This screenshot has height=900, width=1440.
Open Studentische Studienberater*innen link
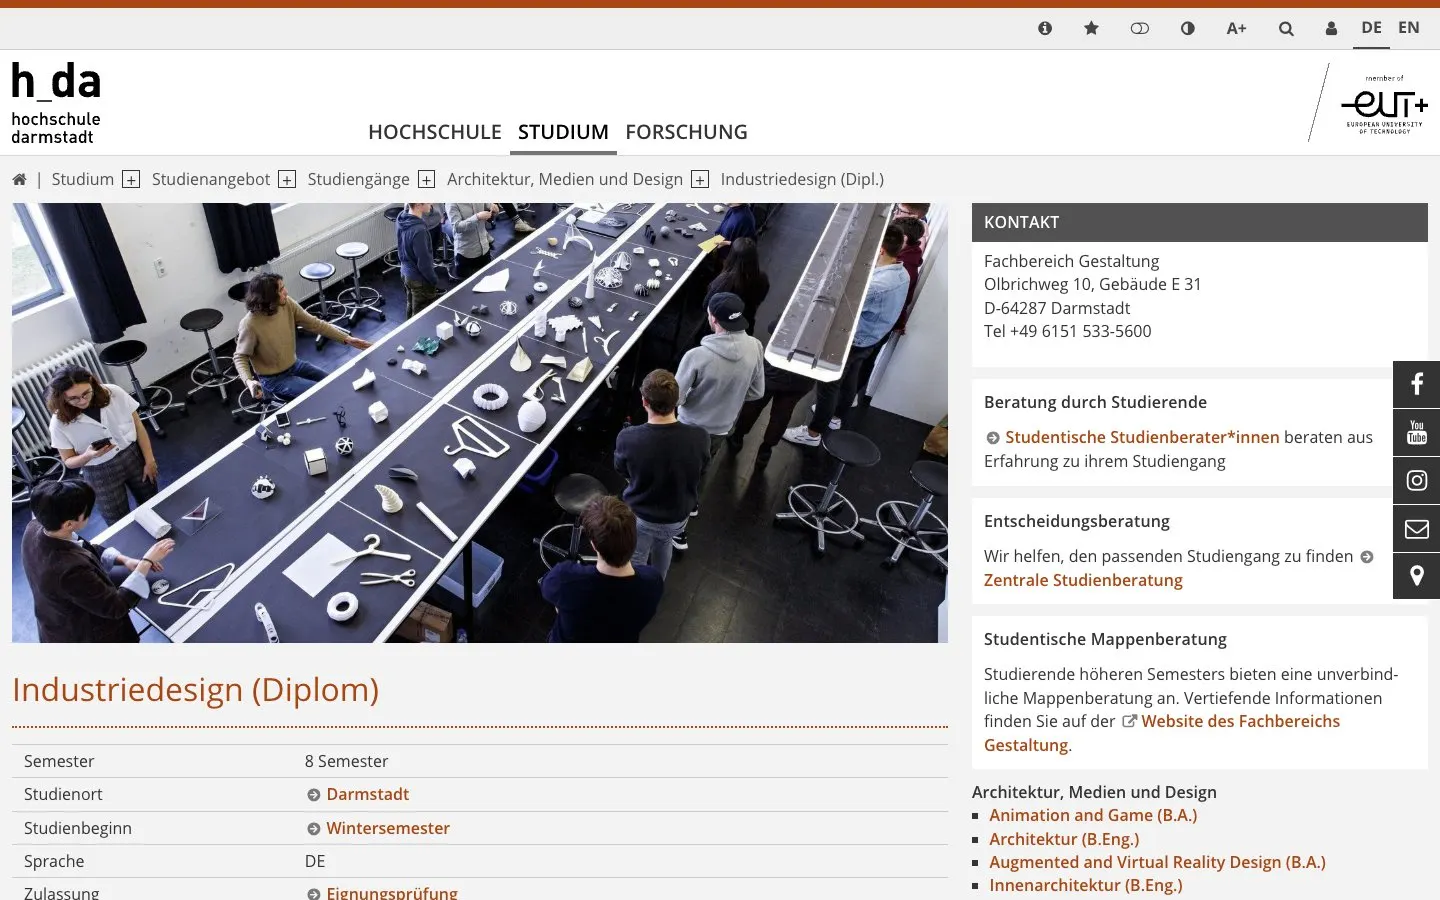tap(1142, 437)
